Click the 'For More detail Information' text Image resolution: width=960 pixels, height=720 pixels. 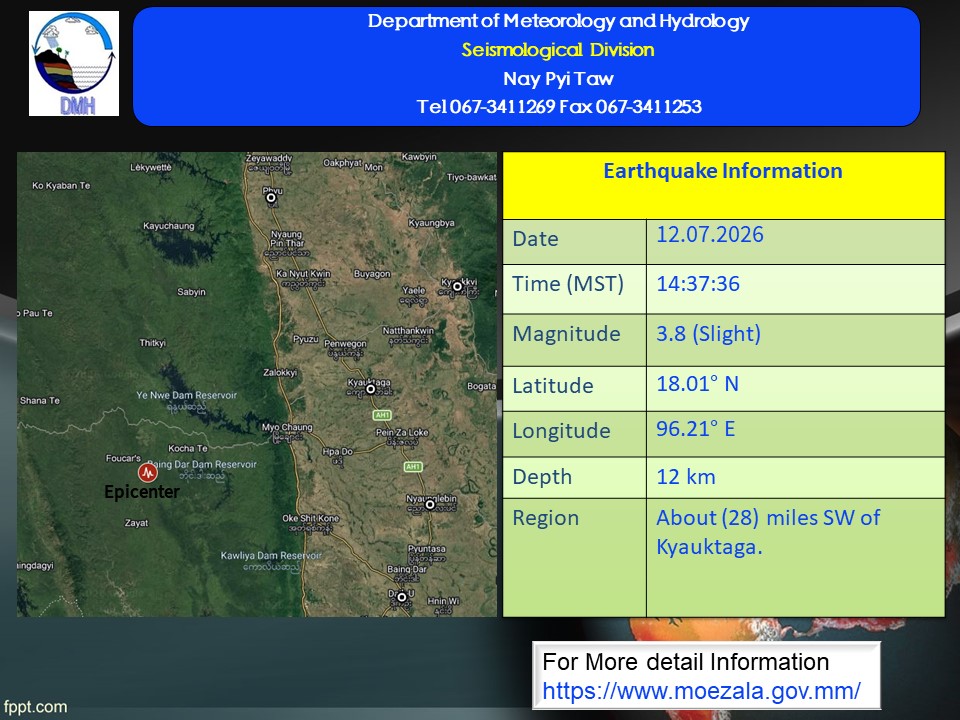[686, 662]
